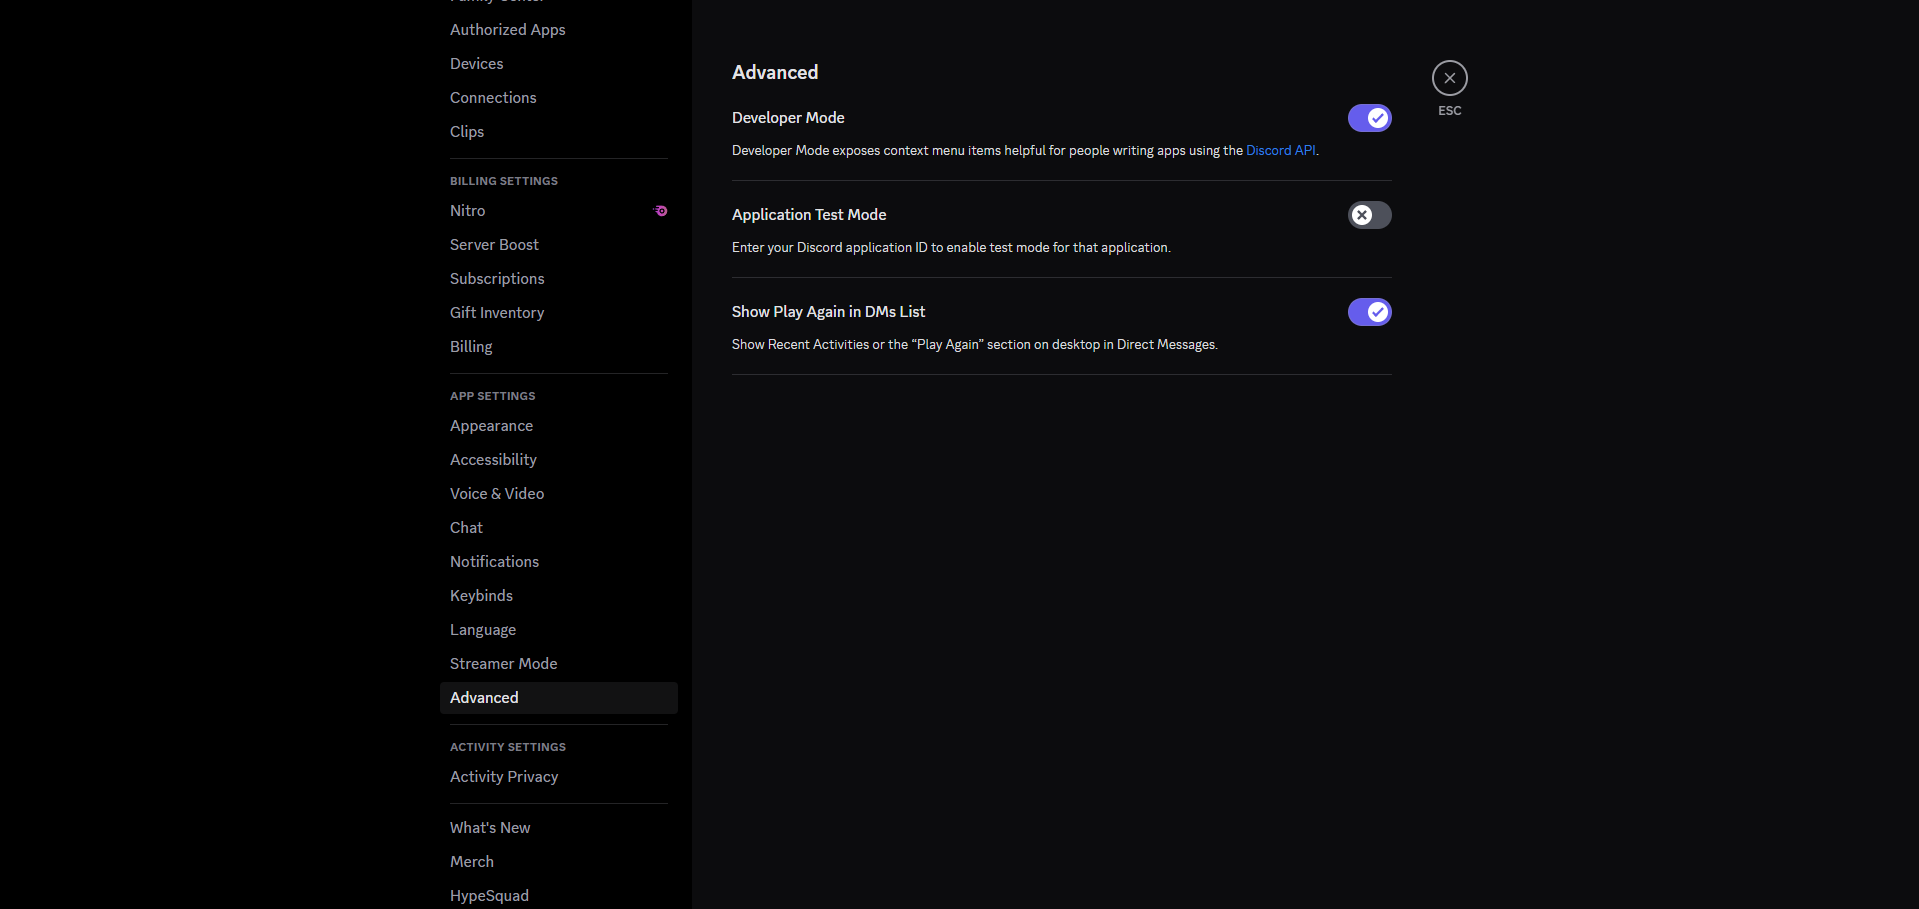Image resolution: width=1919 pixels, height=909 pixels.
Task: Open Subscriptions settings
Action: point(558,279)
